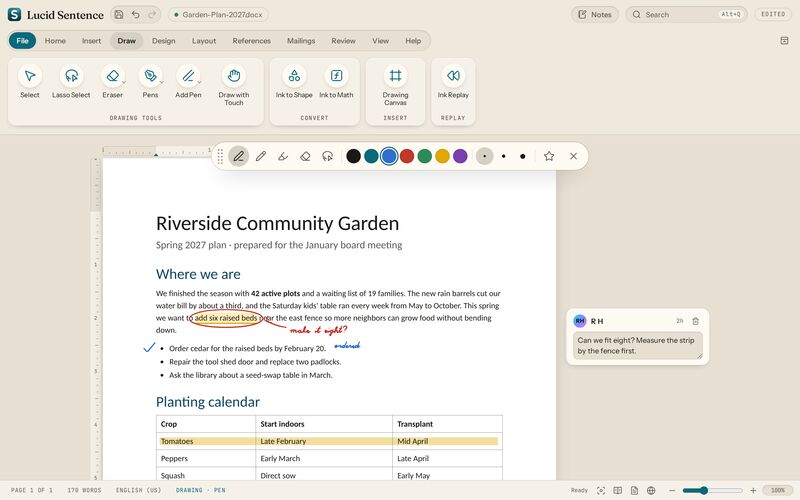This screenshot has width=800, height=500.
Task: Click the Add Pen tool
Action: (x=188, y=82)
